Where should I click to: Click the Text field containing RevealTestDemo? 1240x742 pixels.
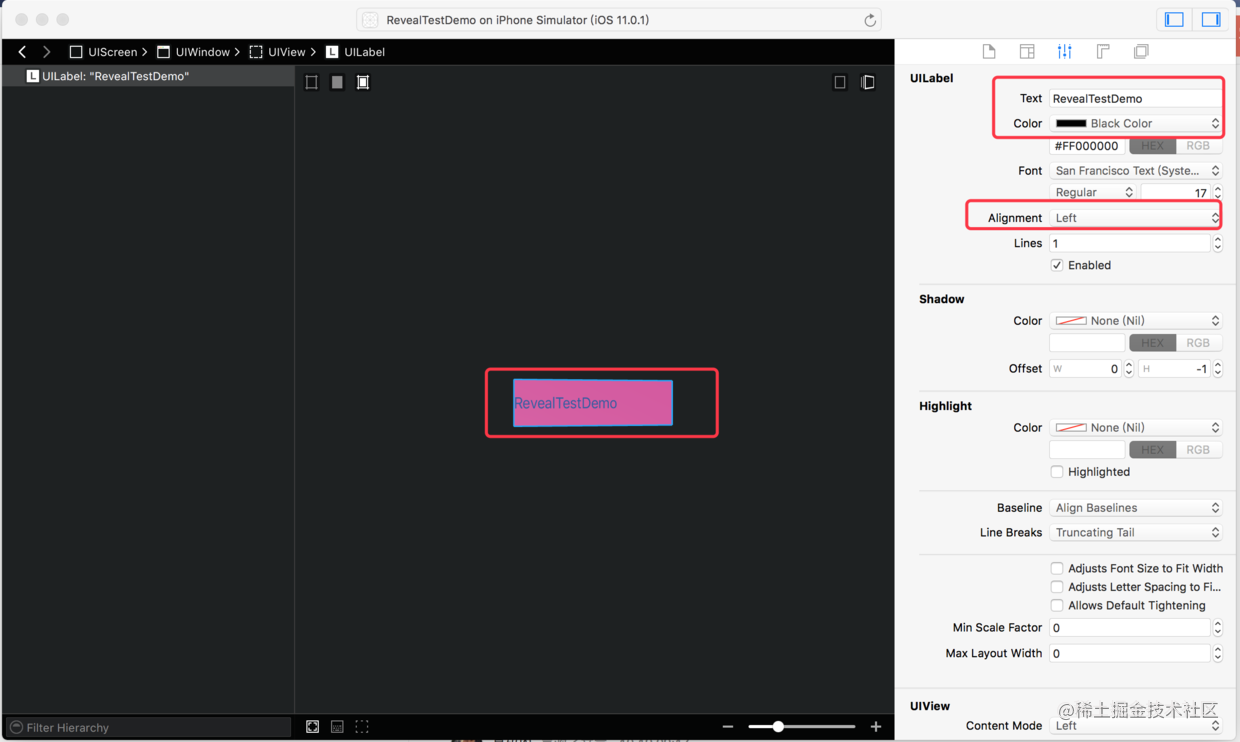[1135, 98]
